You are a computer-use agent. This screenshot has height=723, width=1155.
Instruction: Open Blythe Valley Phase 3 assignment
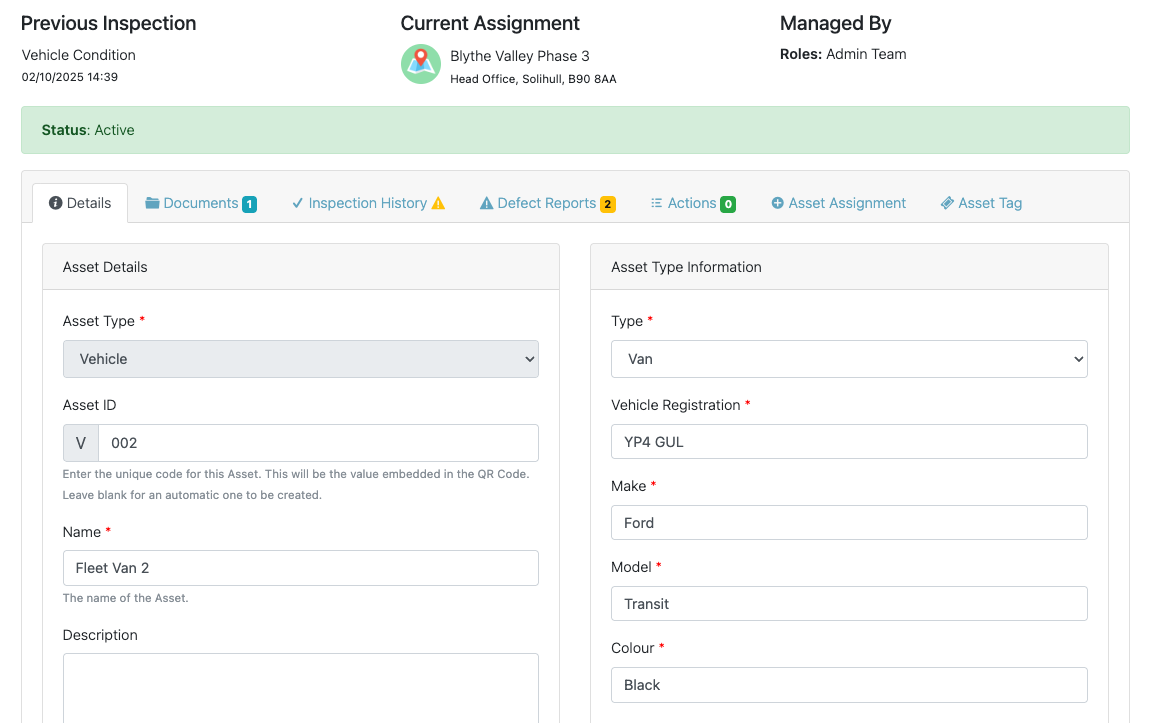click(519, 56)
